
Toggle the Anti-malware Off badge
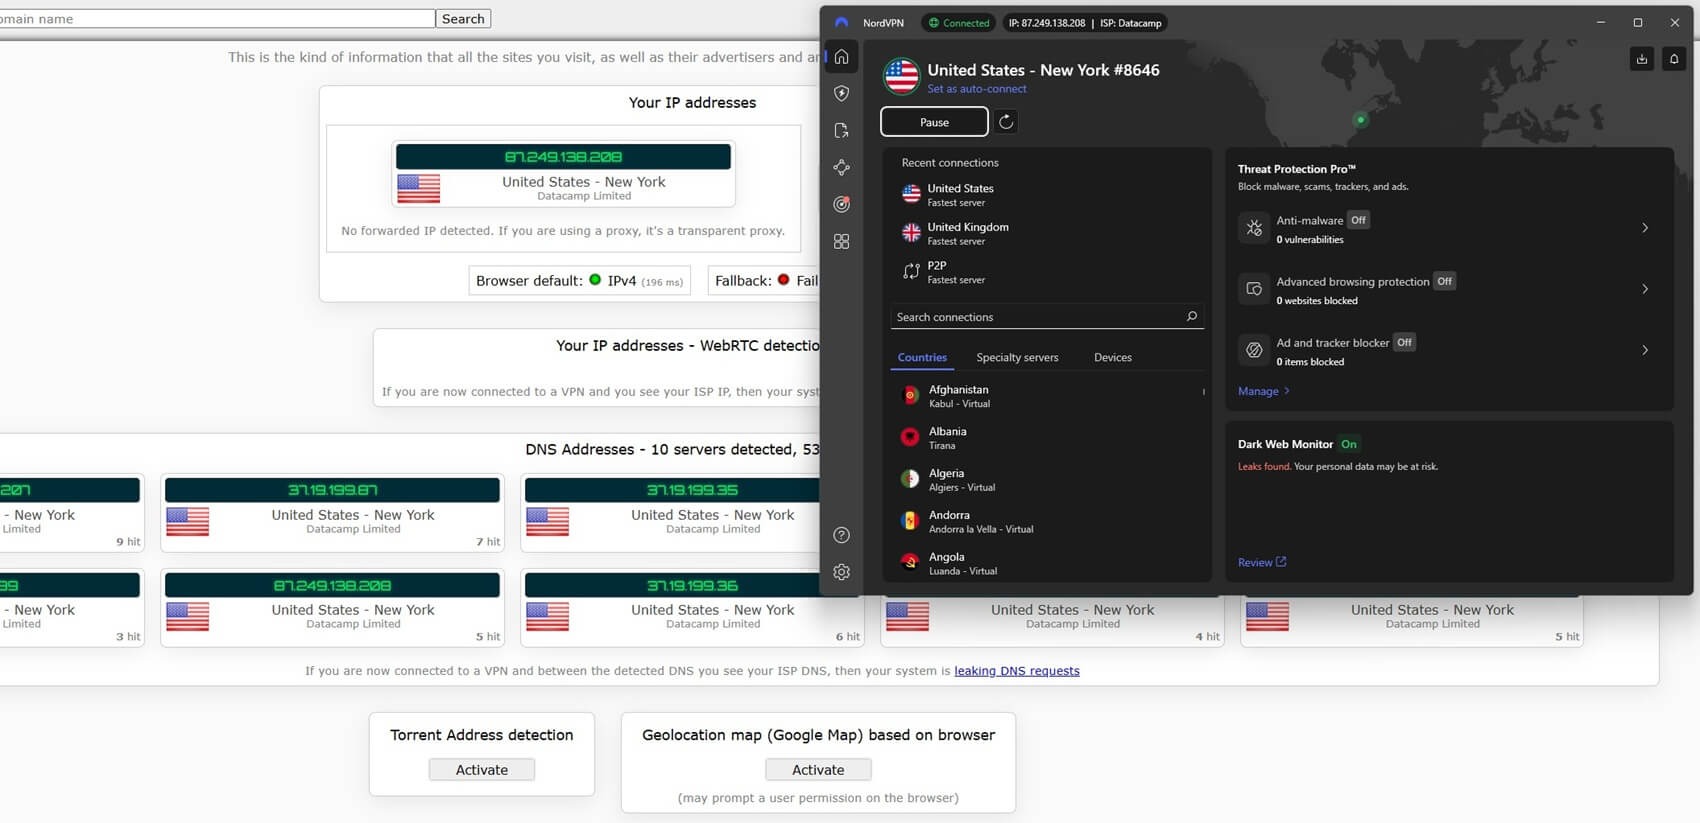click(x=1358, y=220)
